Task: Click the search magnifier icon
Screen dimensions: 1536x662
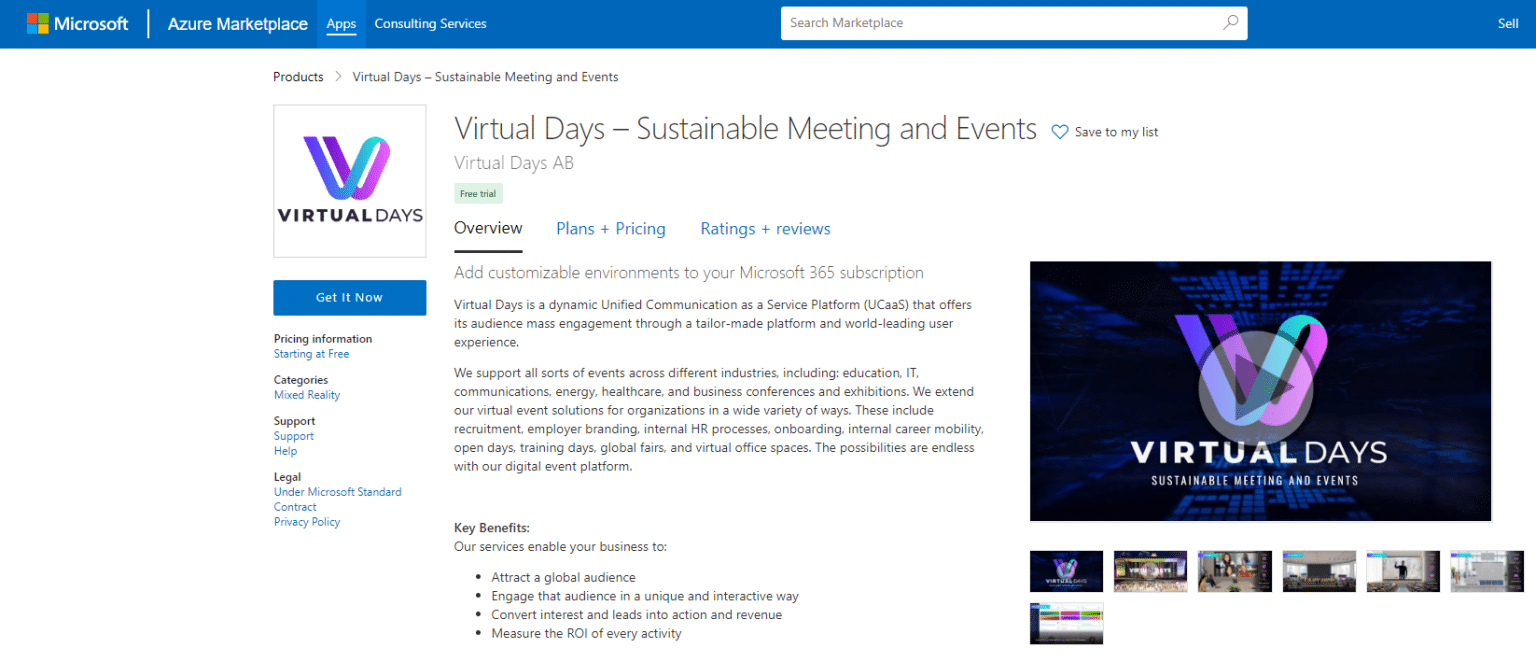Action: tap(1230, 22)
